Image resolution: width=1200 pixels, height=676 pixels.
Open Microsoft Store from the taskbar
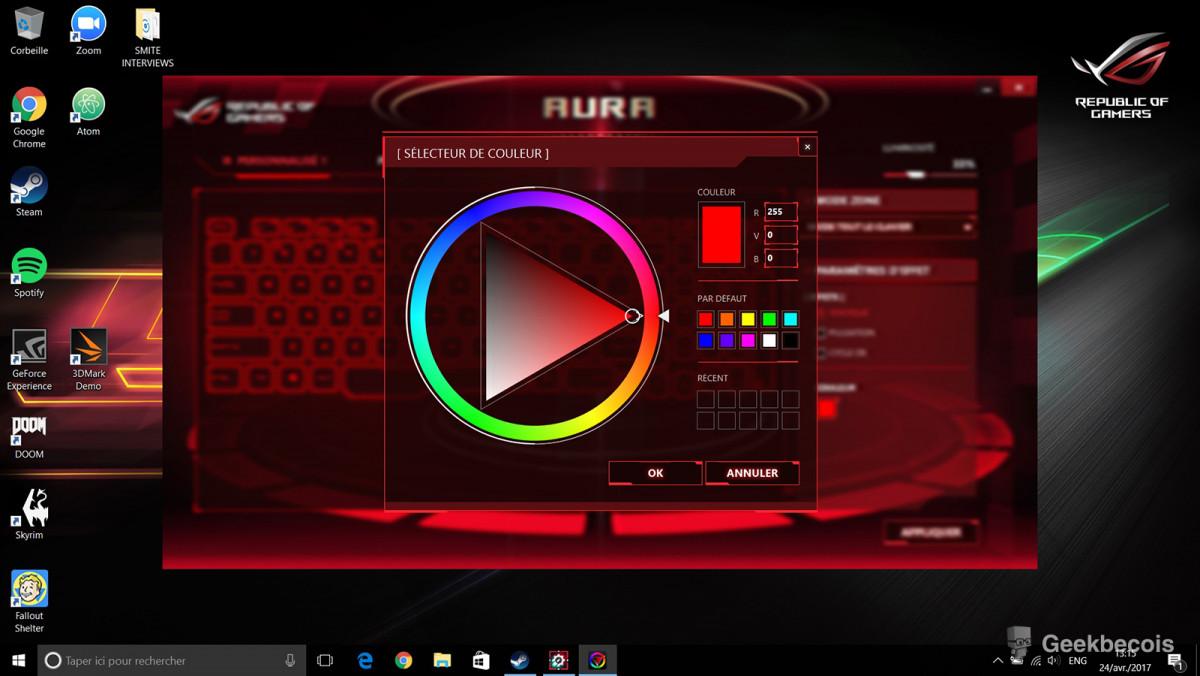coord(481,660)
